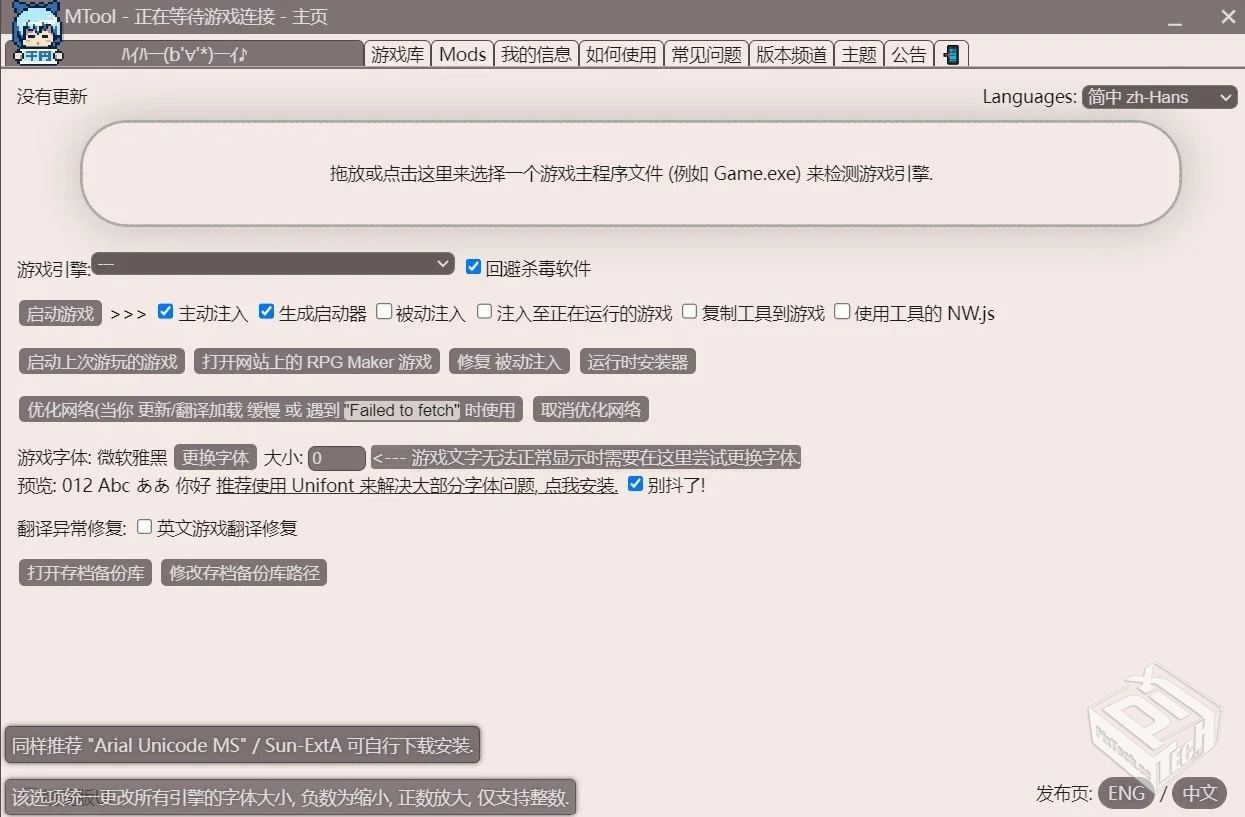The image size is (1245, 817).
Task: Enable 英文游戏翻译修复 fix
Action: pyautogui.click(x=143, y=525)
